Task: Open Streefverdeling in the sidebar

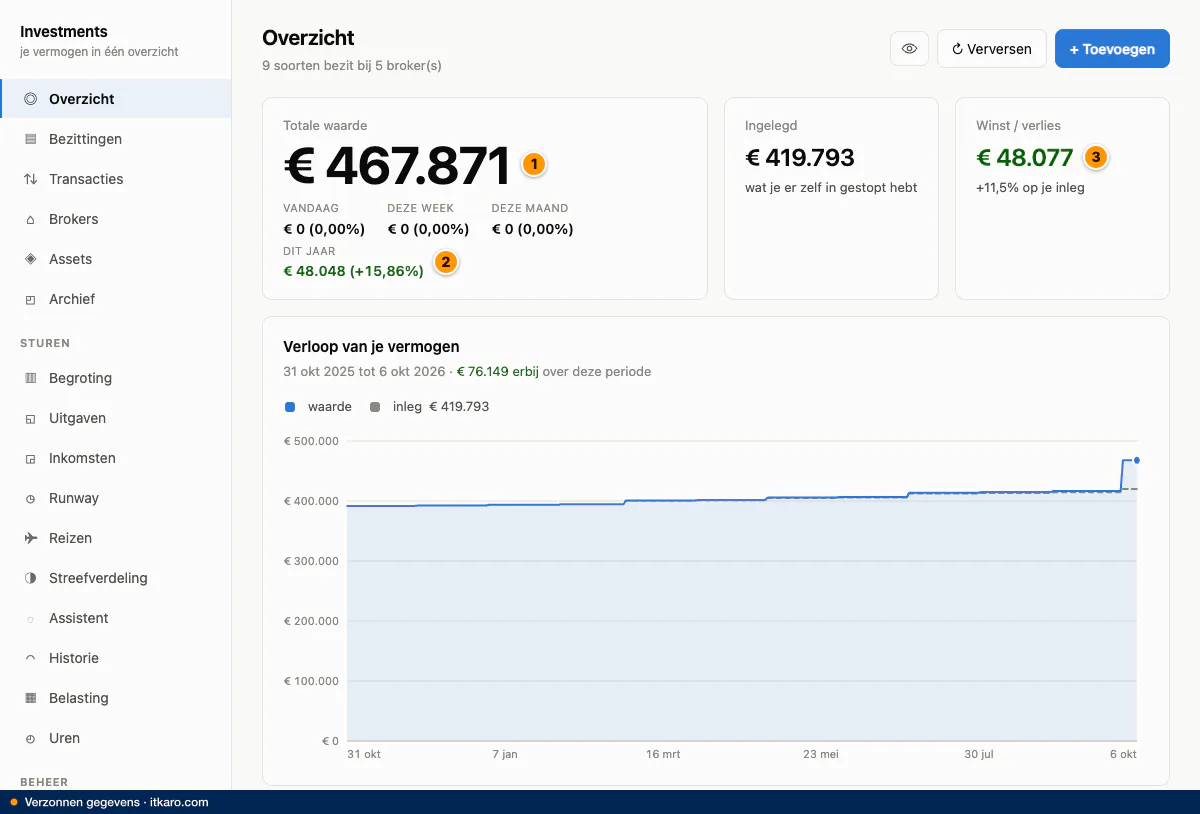Action: [116, 578]
